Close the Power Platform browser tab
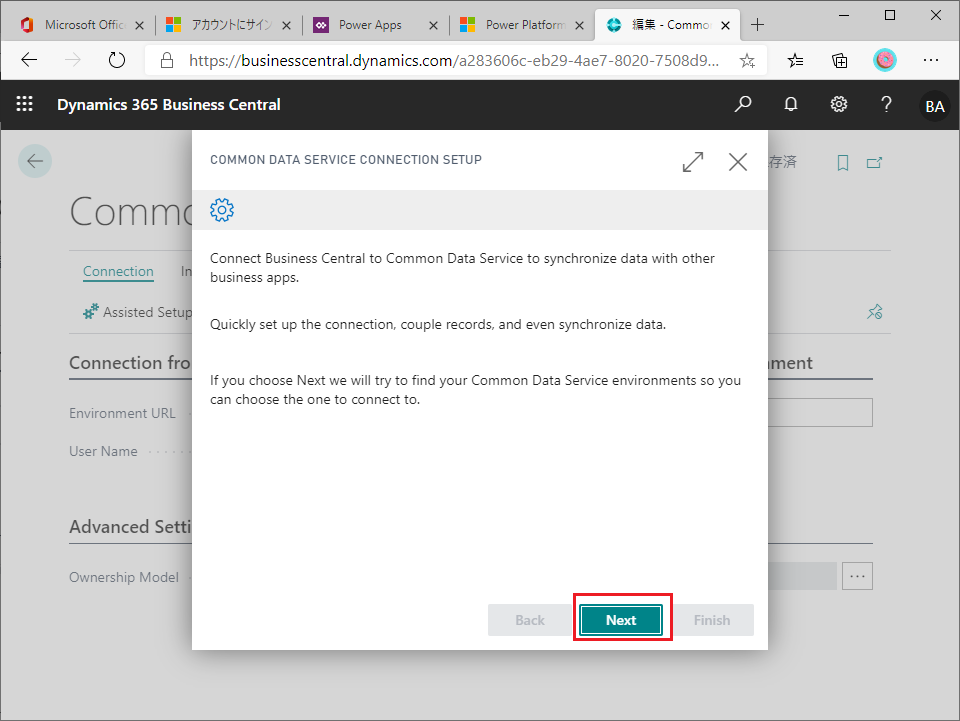Screen dimensions: 960x721 579,25
